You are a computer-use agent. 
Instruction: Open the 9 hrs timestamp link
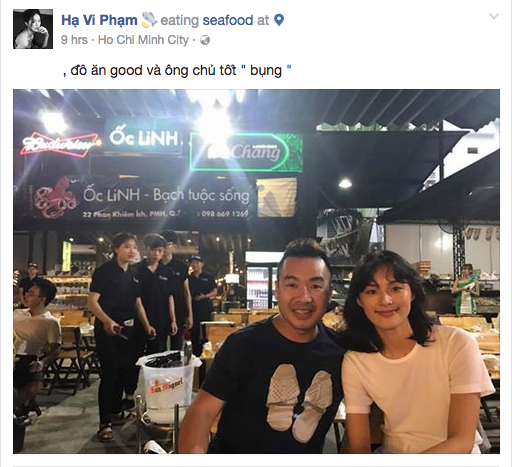tap(74, 40)
